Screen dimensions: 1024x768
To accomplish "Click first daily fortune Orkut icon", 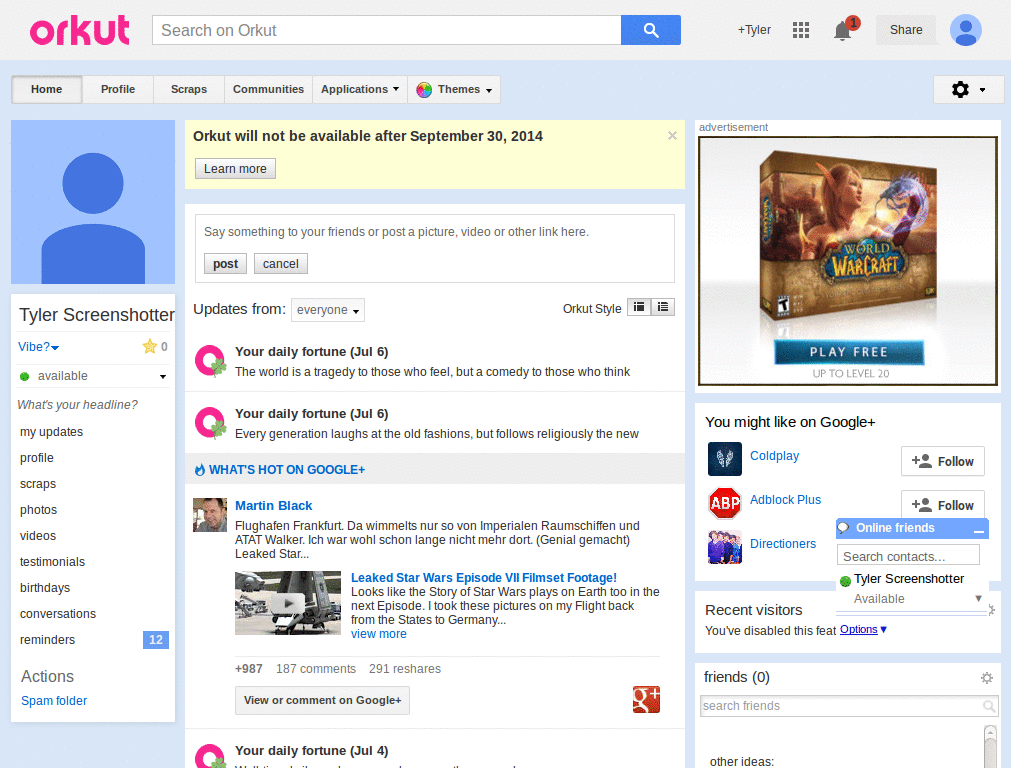I will (x=210, y=360).
